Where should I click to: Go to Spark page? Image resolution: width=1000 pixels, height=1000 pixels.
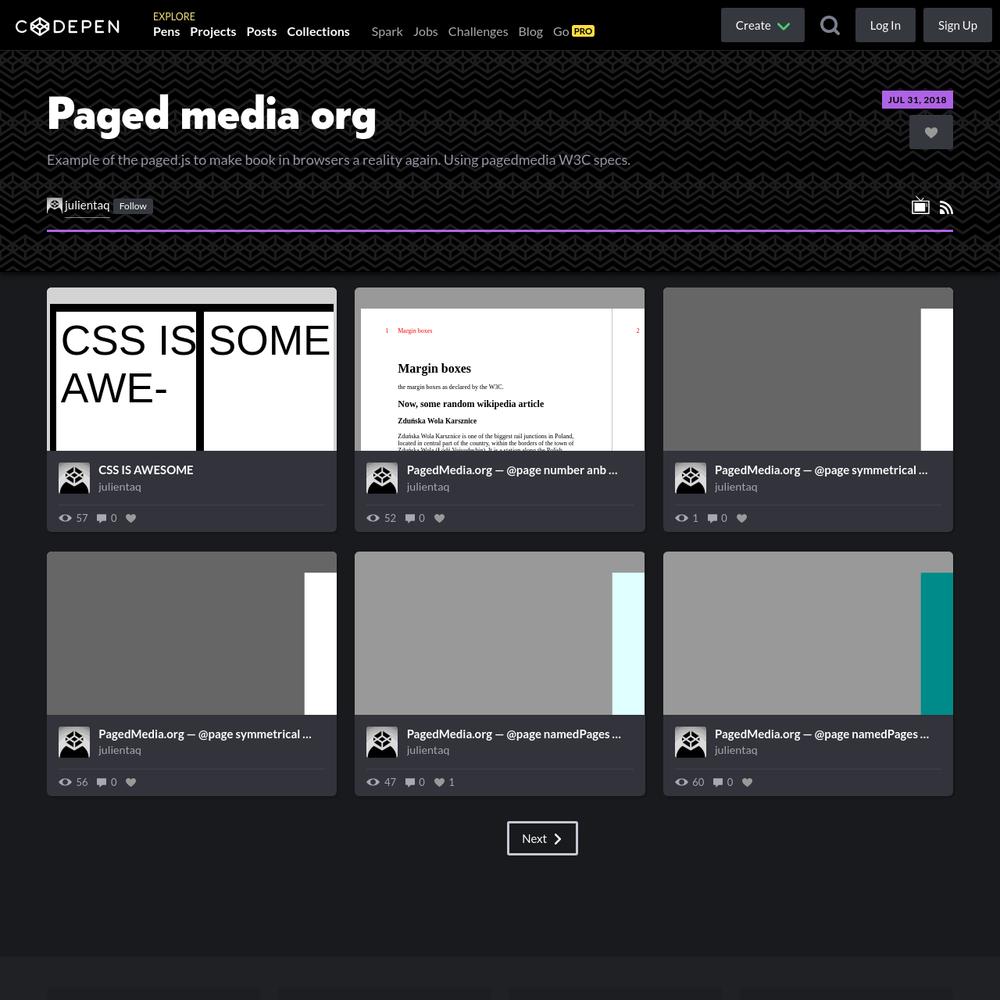coord(387,31)
